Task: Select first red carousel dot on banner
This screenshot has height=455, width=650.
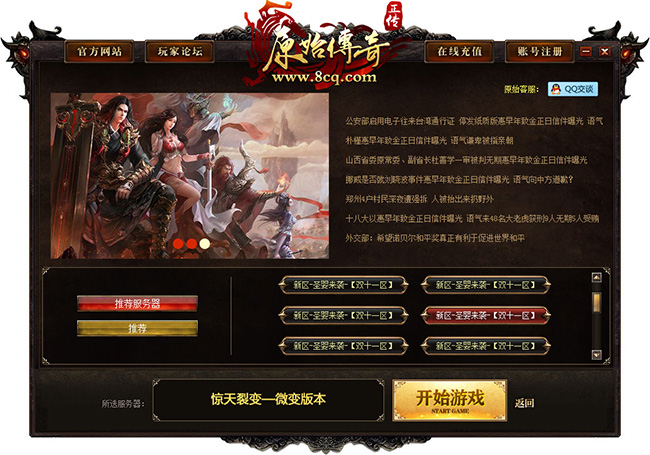Action: click(178, 244)
